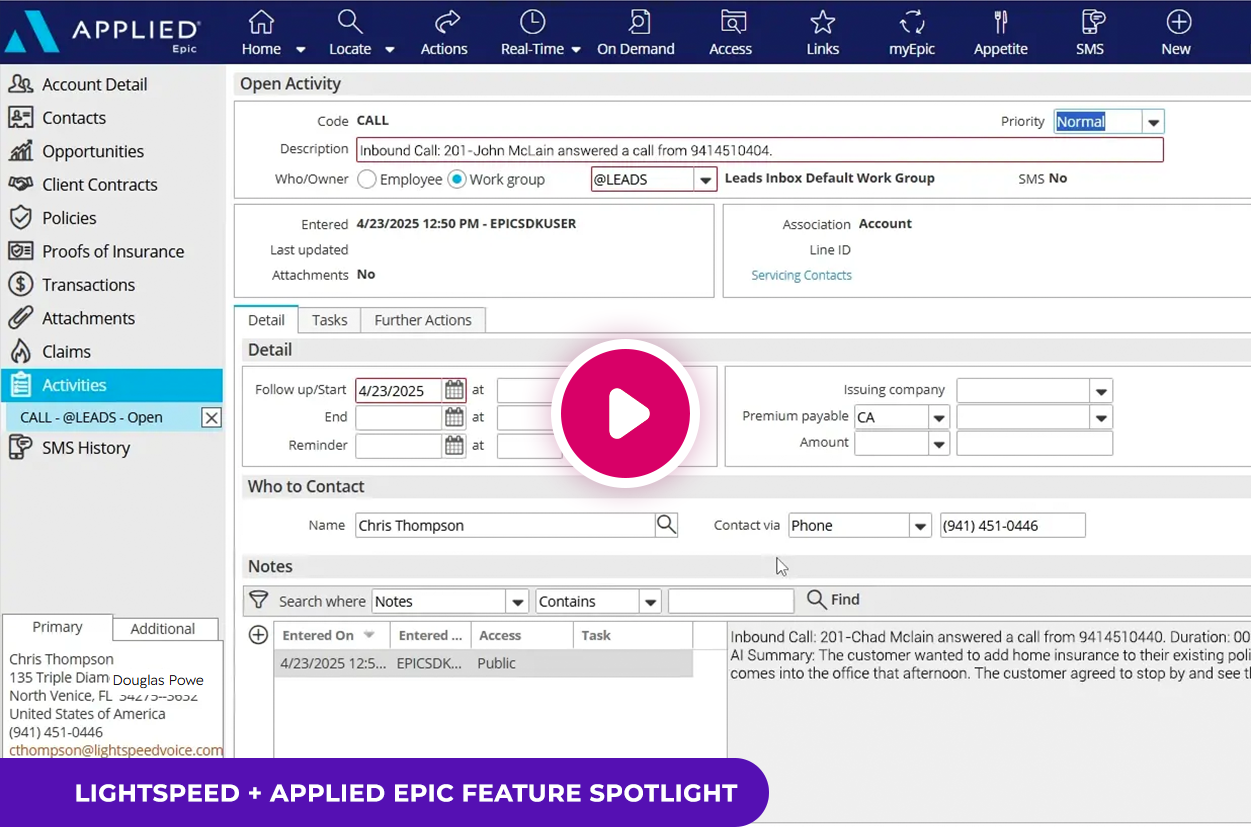
Task: Open Claims in the sidebar
Action: [66, 352]
